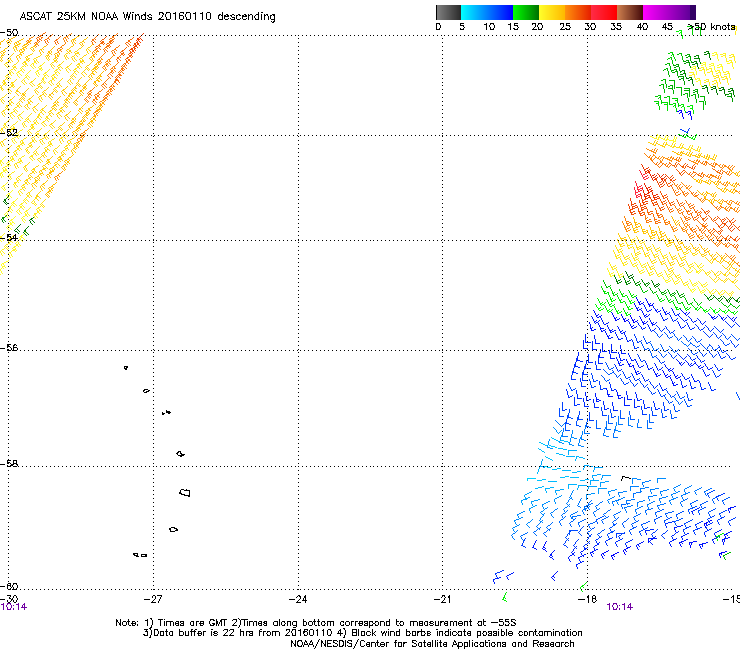Viewport: 740px width, 650px height.
Task: Click the '-60' latitude label
Action: [x=9, y=587]
